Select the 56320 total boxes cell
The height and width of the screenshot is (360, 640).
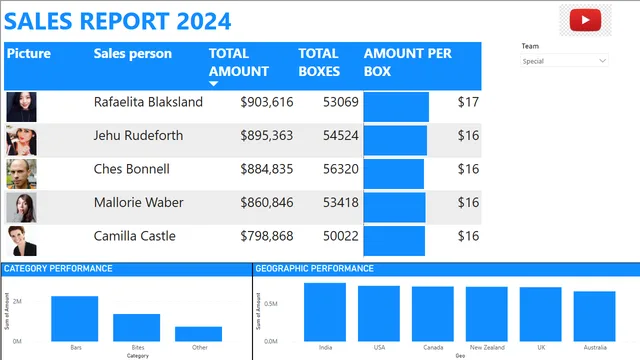[341, 169]
